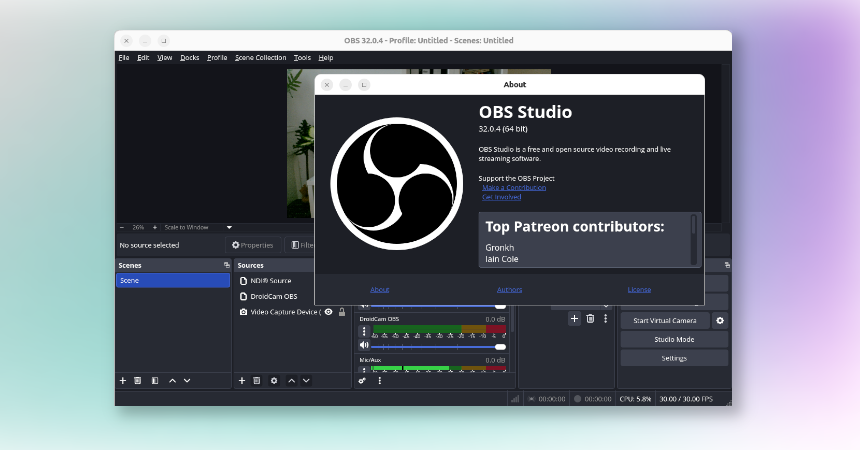The height and width of the screenshot is (450, 860).
Task: Open virtual camera settings gear icon
Action: coord(719,321)
